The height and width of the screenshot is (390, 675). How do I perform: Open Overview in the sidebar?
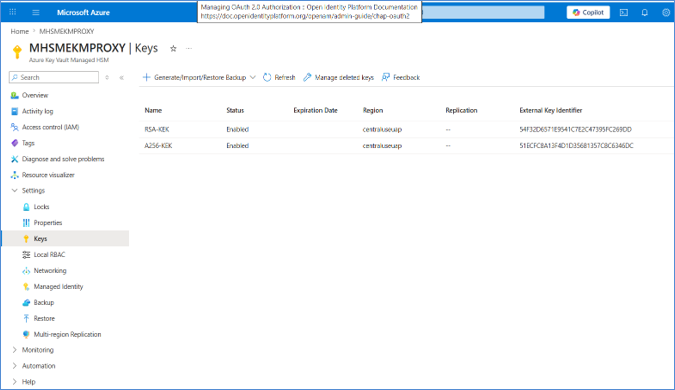(x=35, y=95)
